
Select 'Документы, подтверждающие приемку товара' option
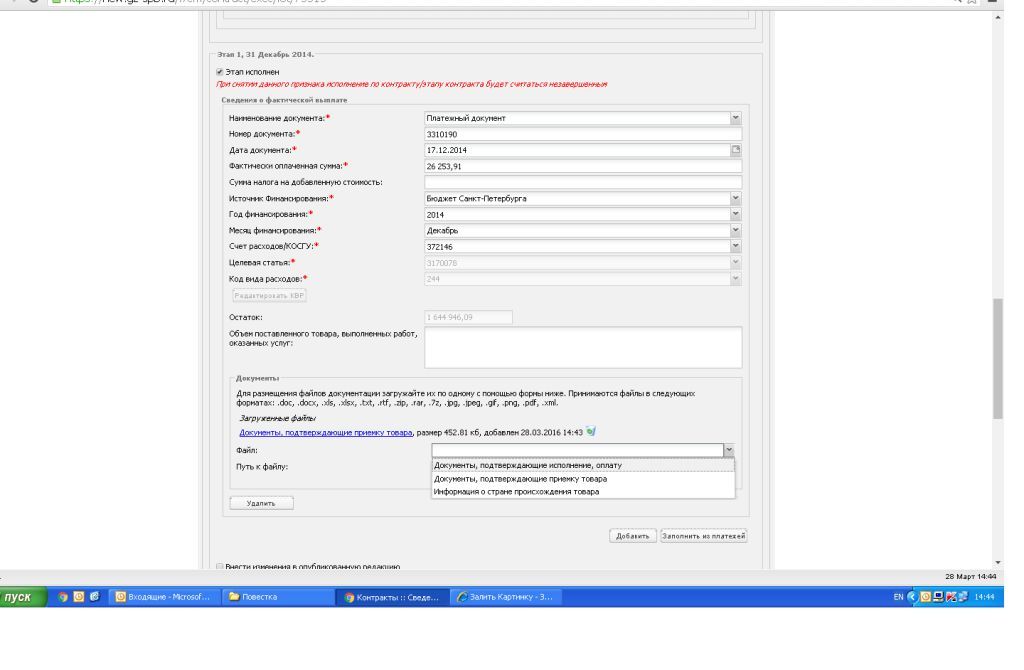point(583,479)
